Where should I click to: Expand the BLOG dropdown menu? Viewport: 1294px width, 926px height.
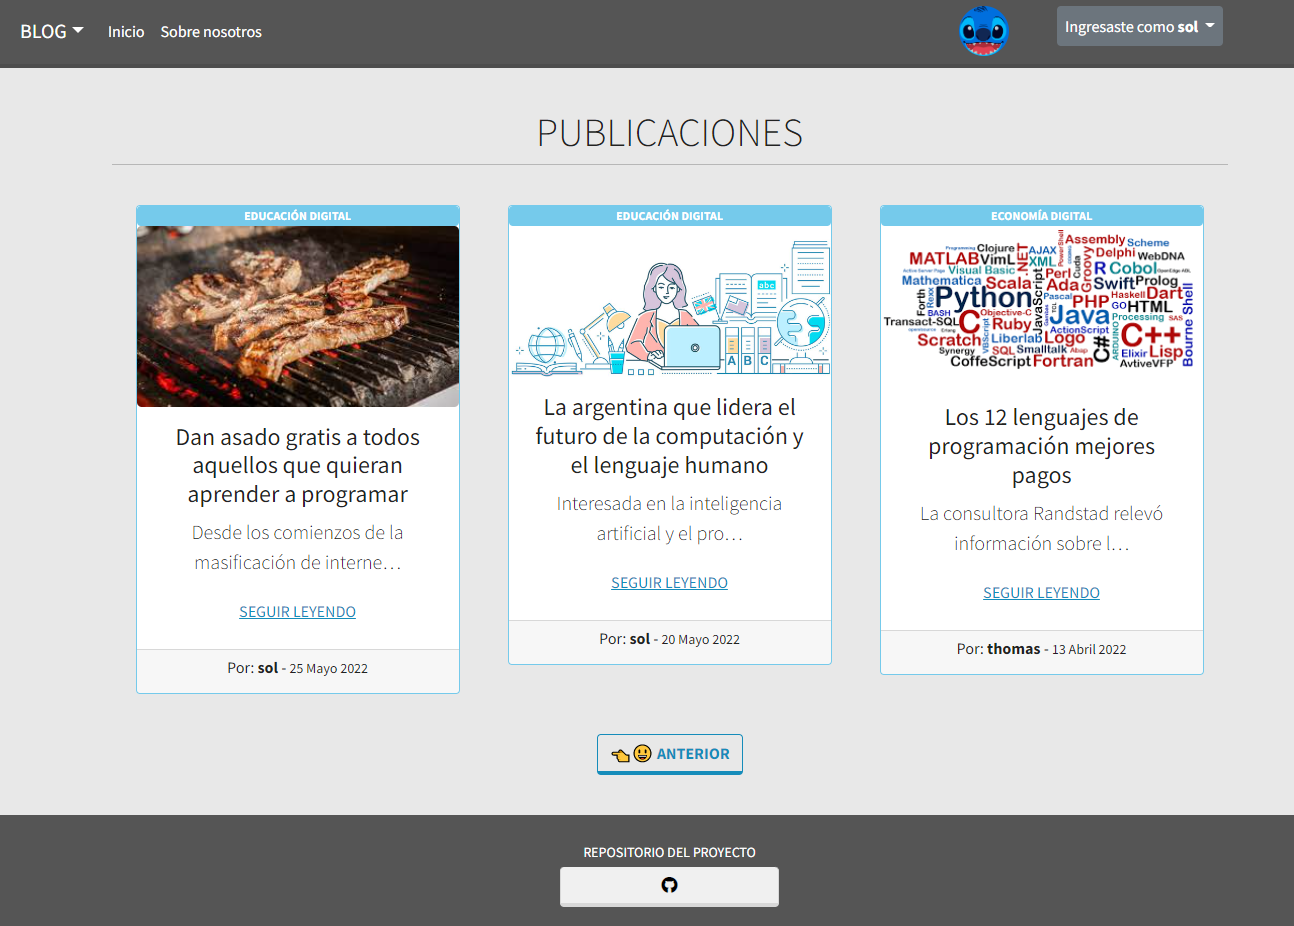(x=52, y=31)
